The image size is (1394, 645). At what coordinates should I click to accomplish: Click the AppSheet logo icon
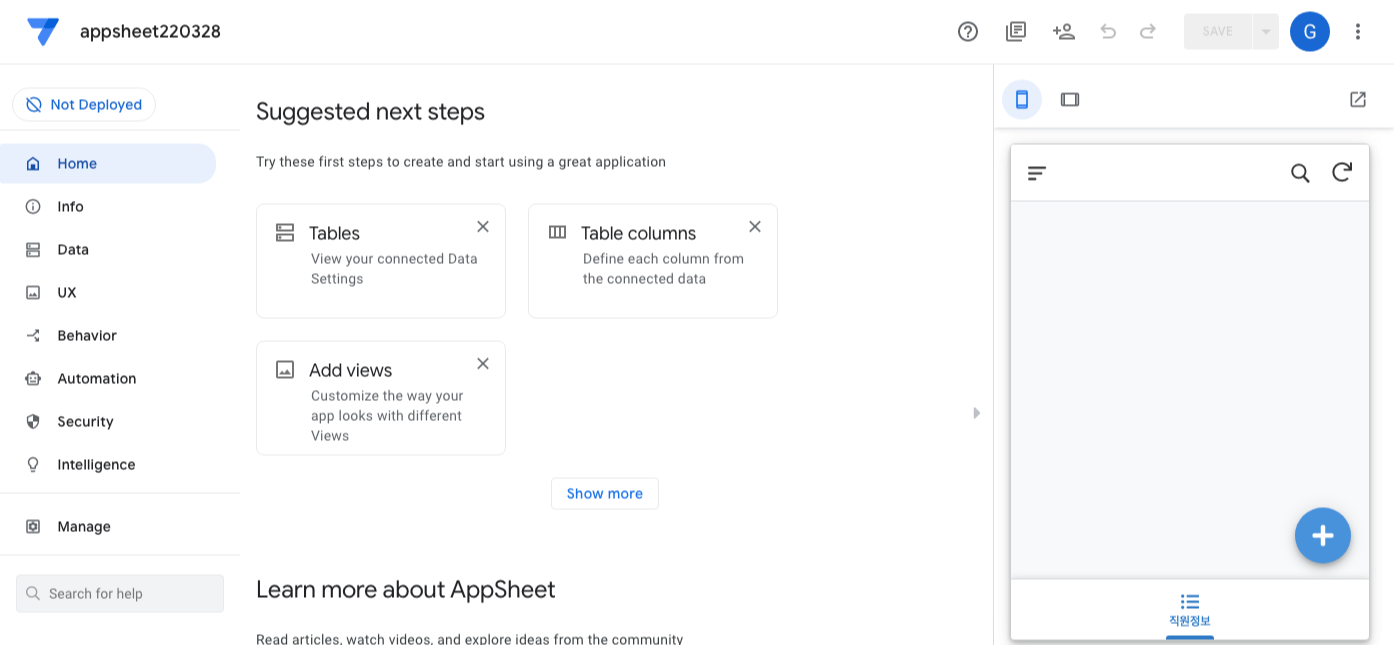[43, 32]
